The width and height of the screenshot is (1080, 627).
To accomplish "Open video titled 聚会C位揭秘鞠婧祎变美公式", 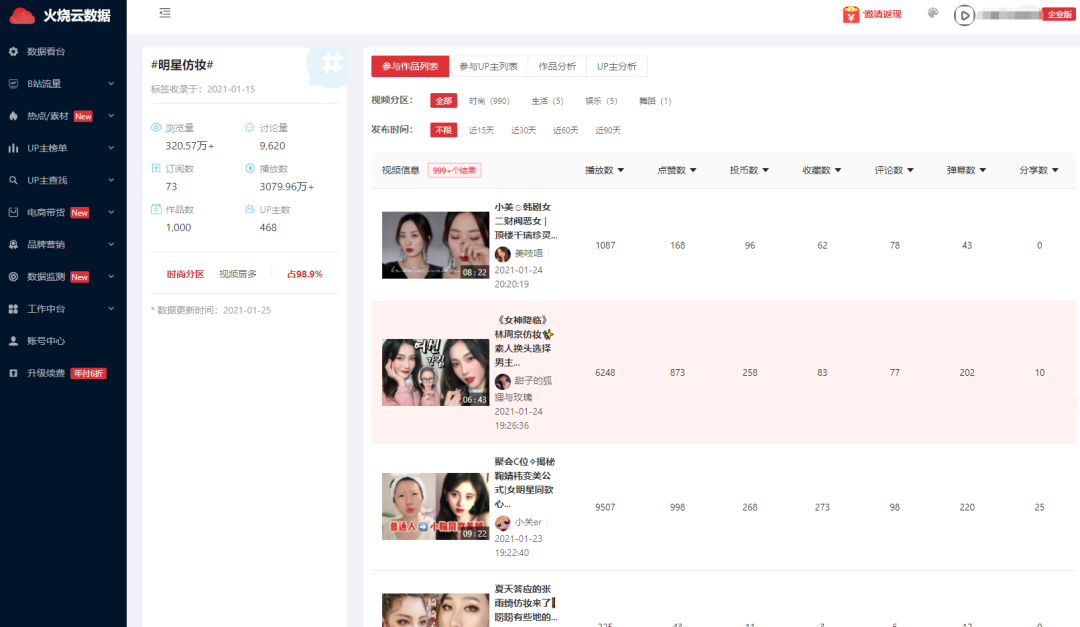I will coord(524,483).
